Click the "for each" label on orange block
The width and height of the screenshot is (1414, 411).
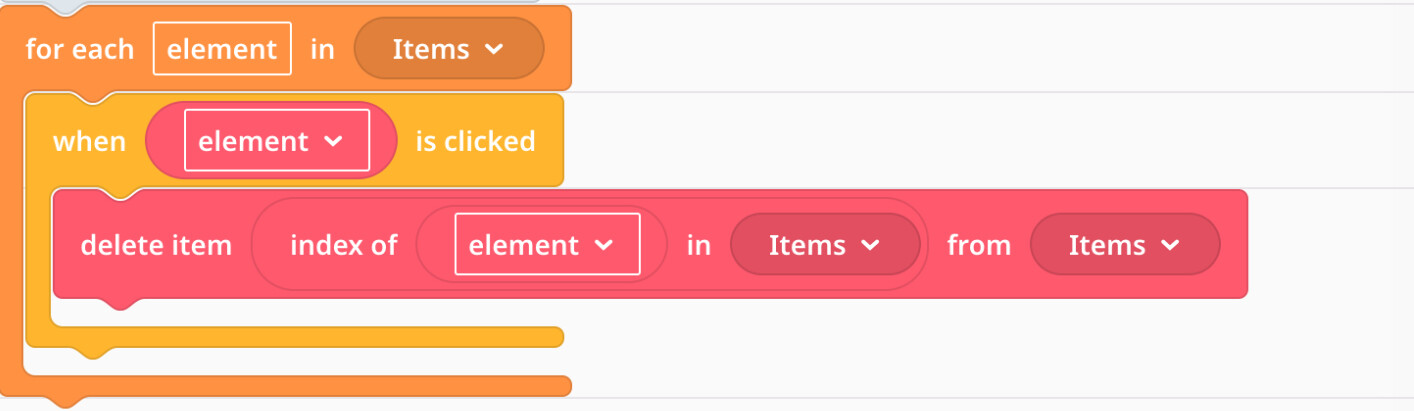[x=79, y=49]
